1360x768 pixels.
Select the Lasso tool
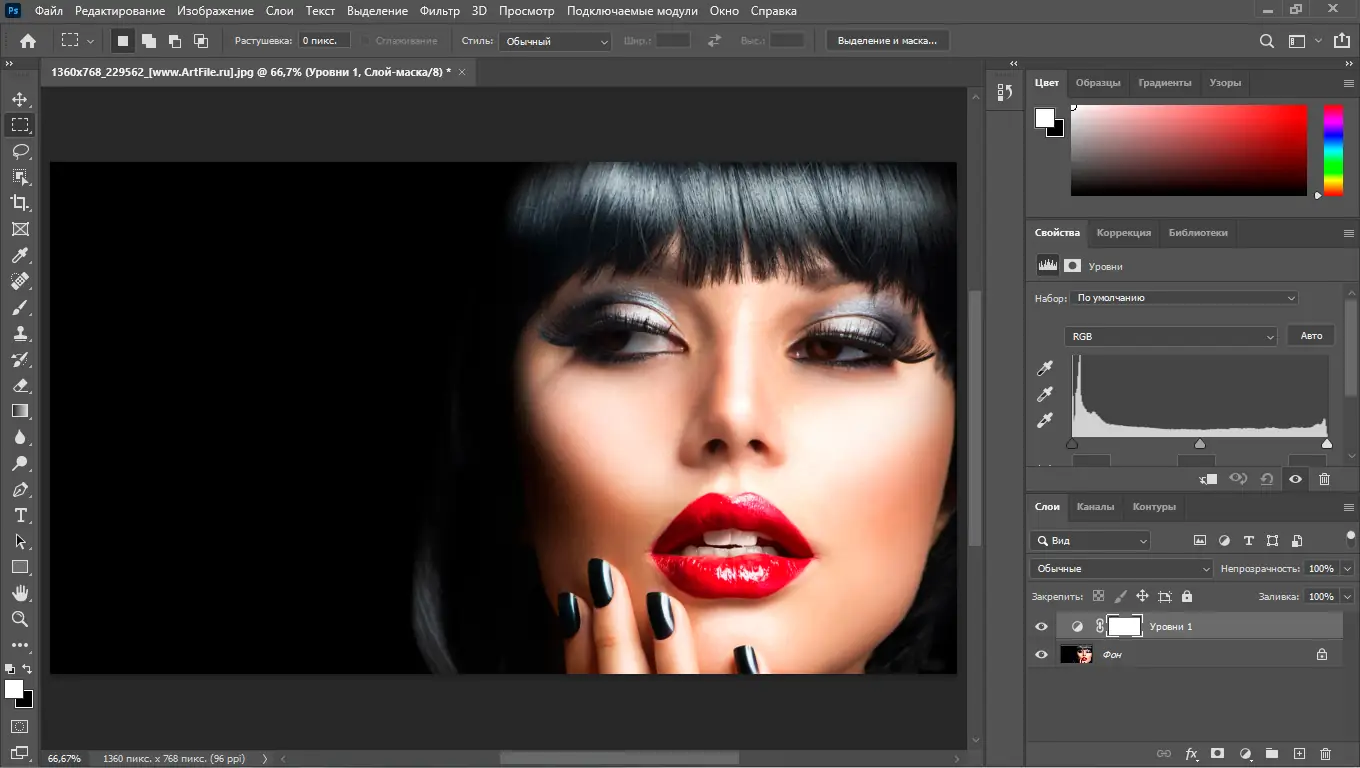point(20,151)
